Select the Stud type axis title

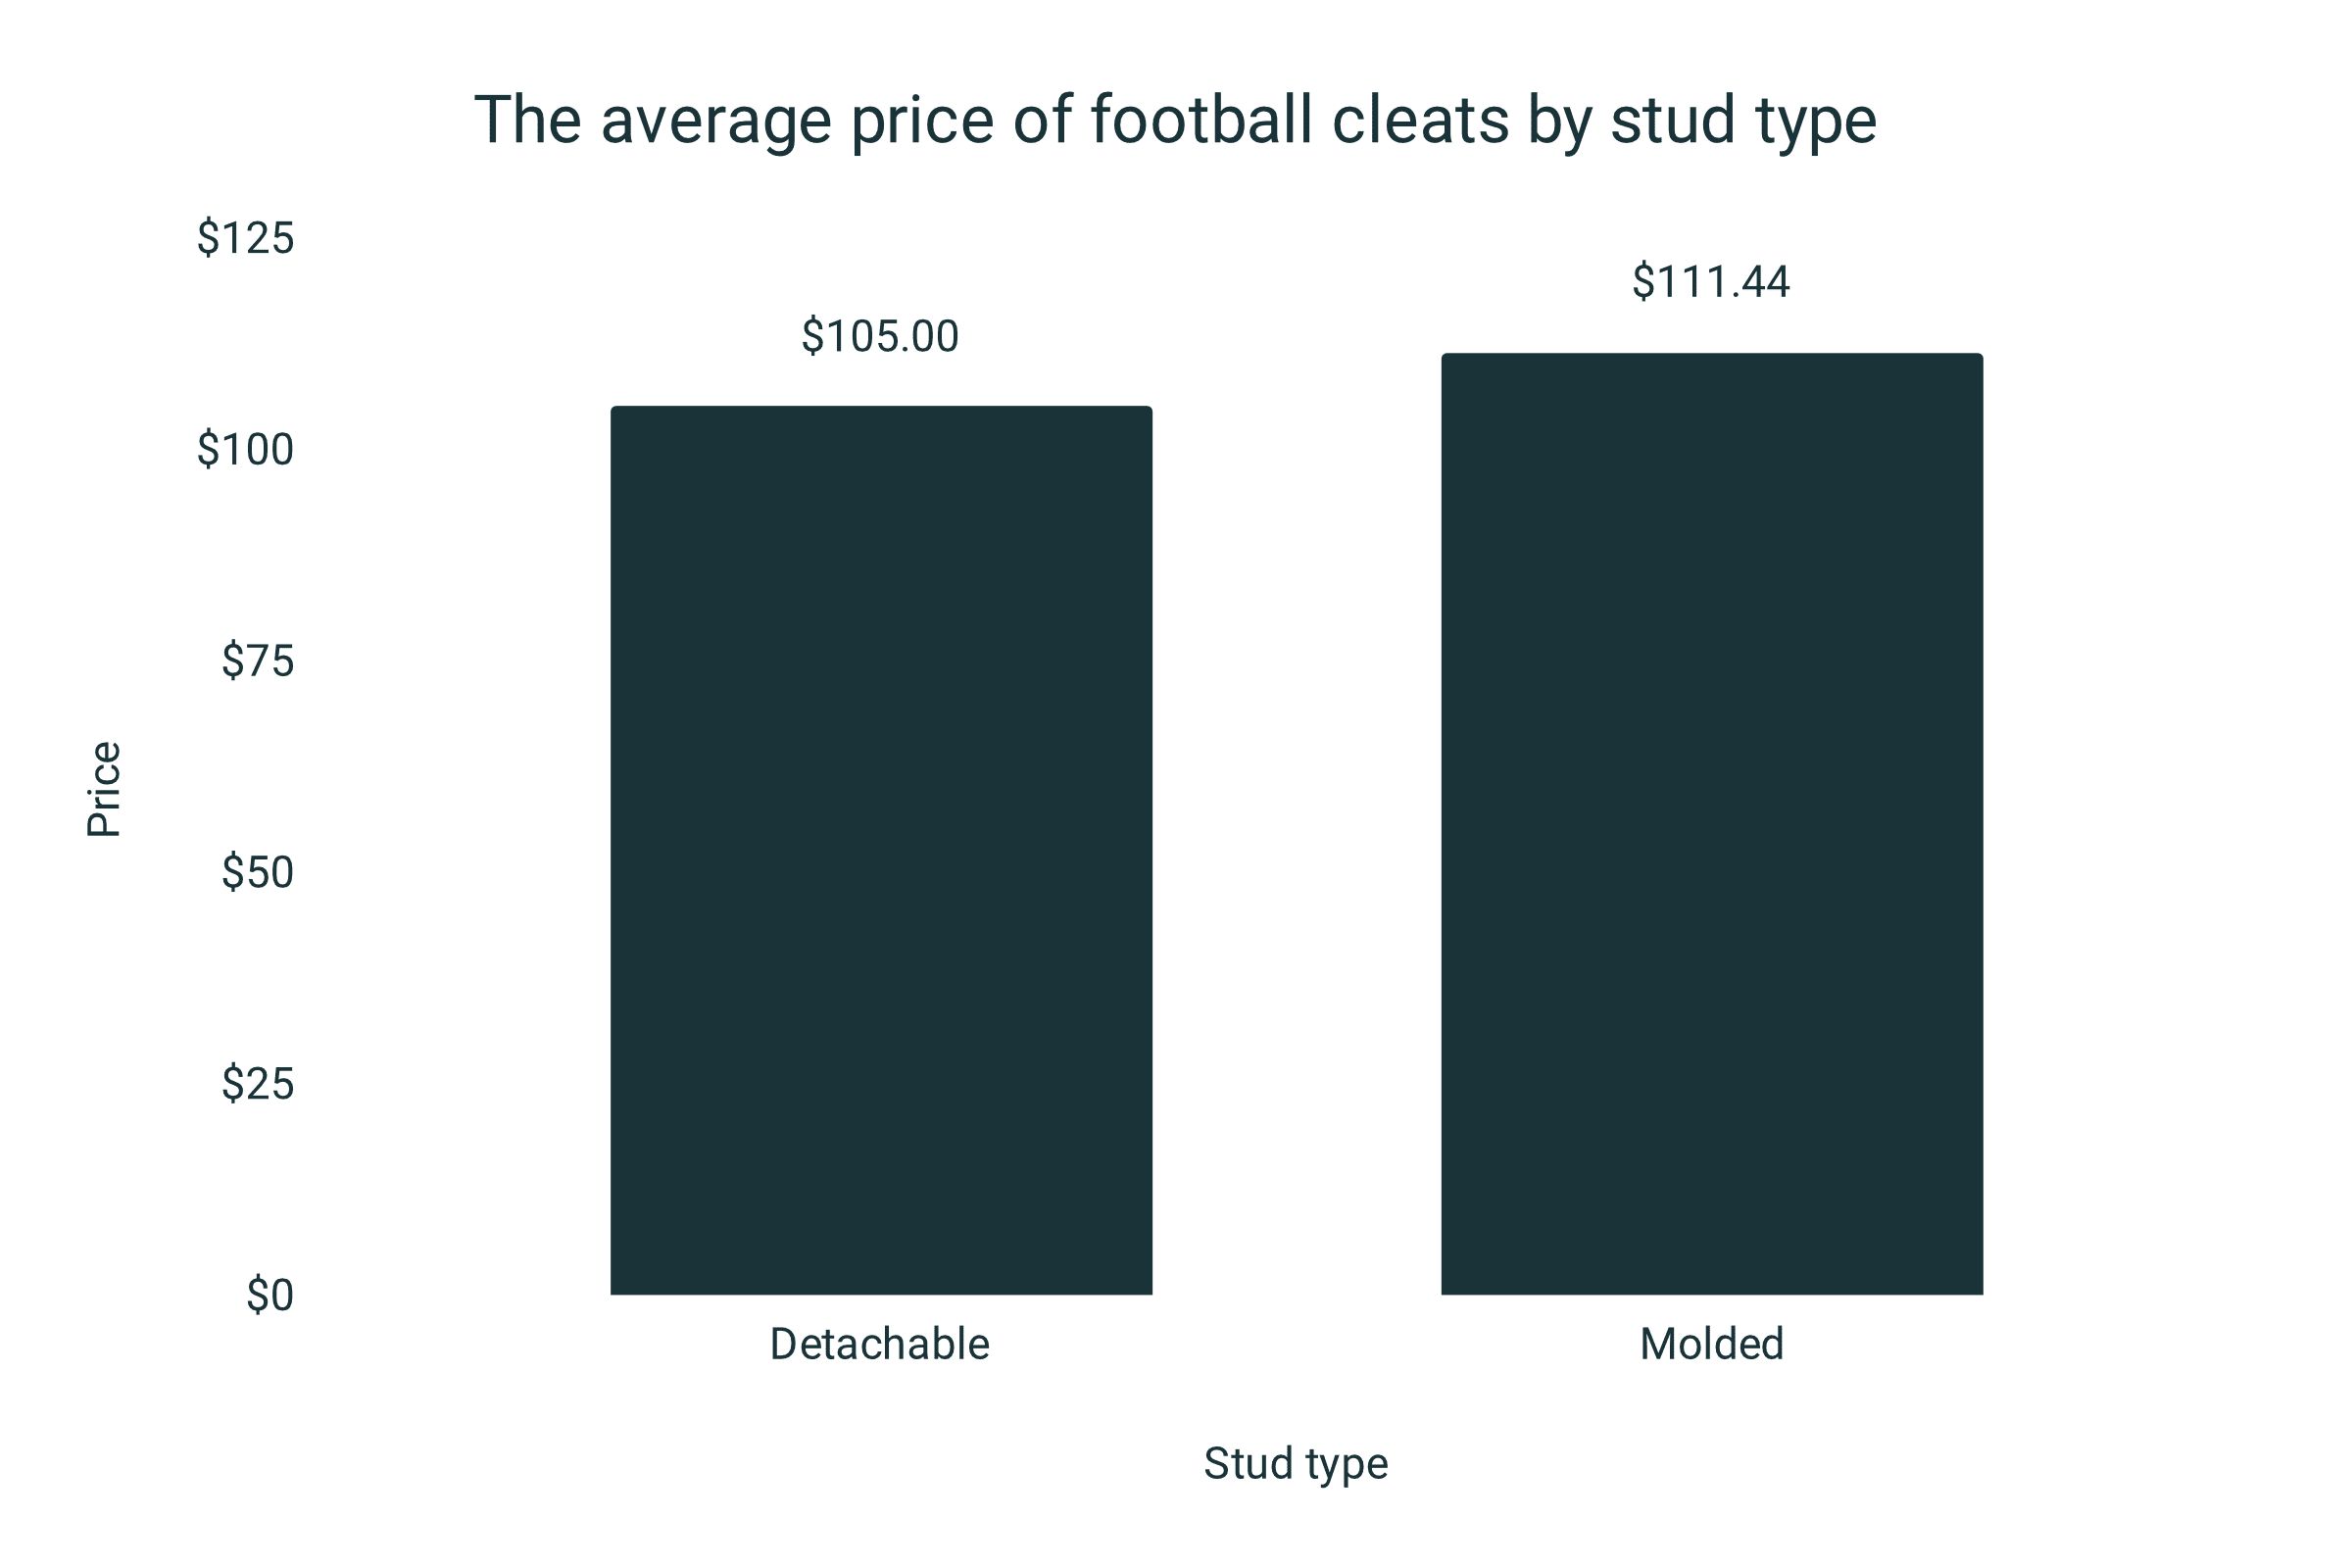(1296, 1465)
